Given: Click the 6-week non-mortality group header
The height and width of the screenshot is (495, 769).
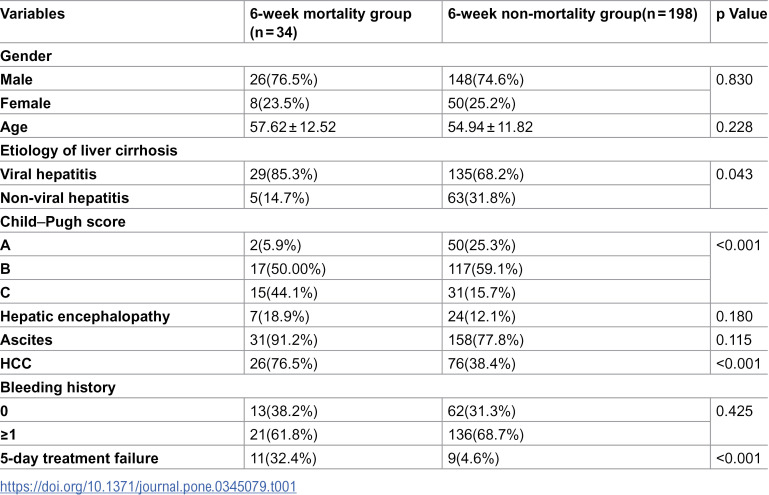Looking at the screenshot, I should tap(572, 14).
